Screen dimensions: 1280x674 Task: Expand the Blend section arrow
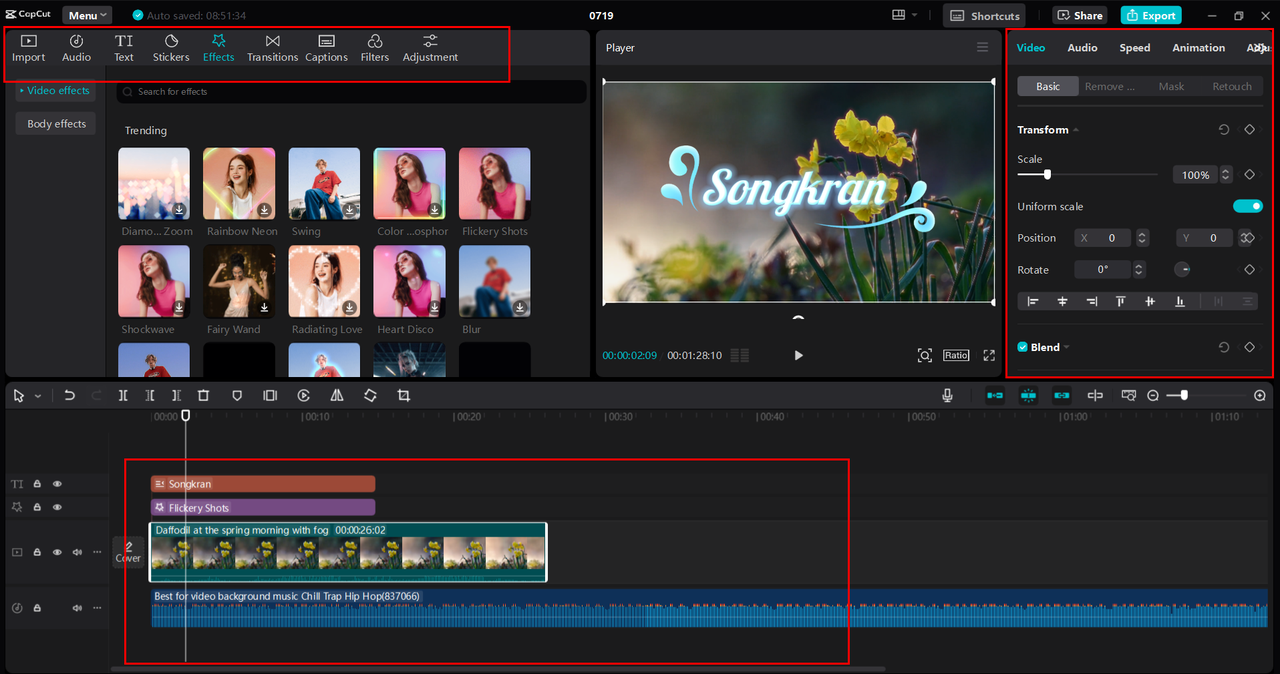point(1066,347)
